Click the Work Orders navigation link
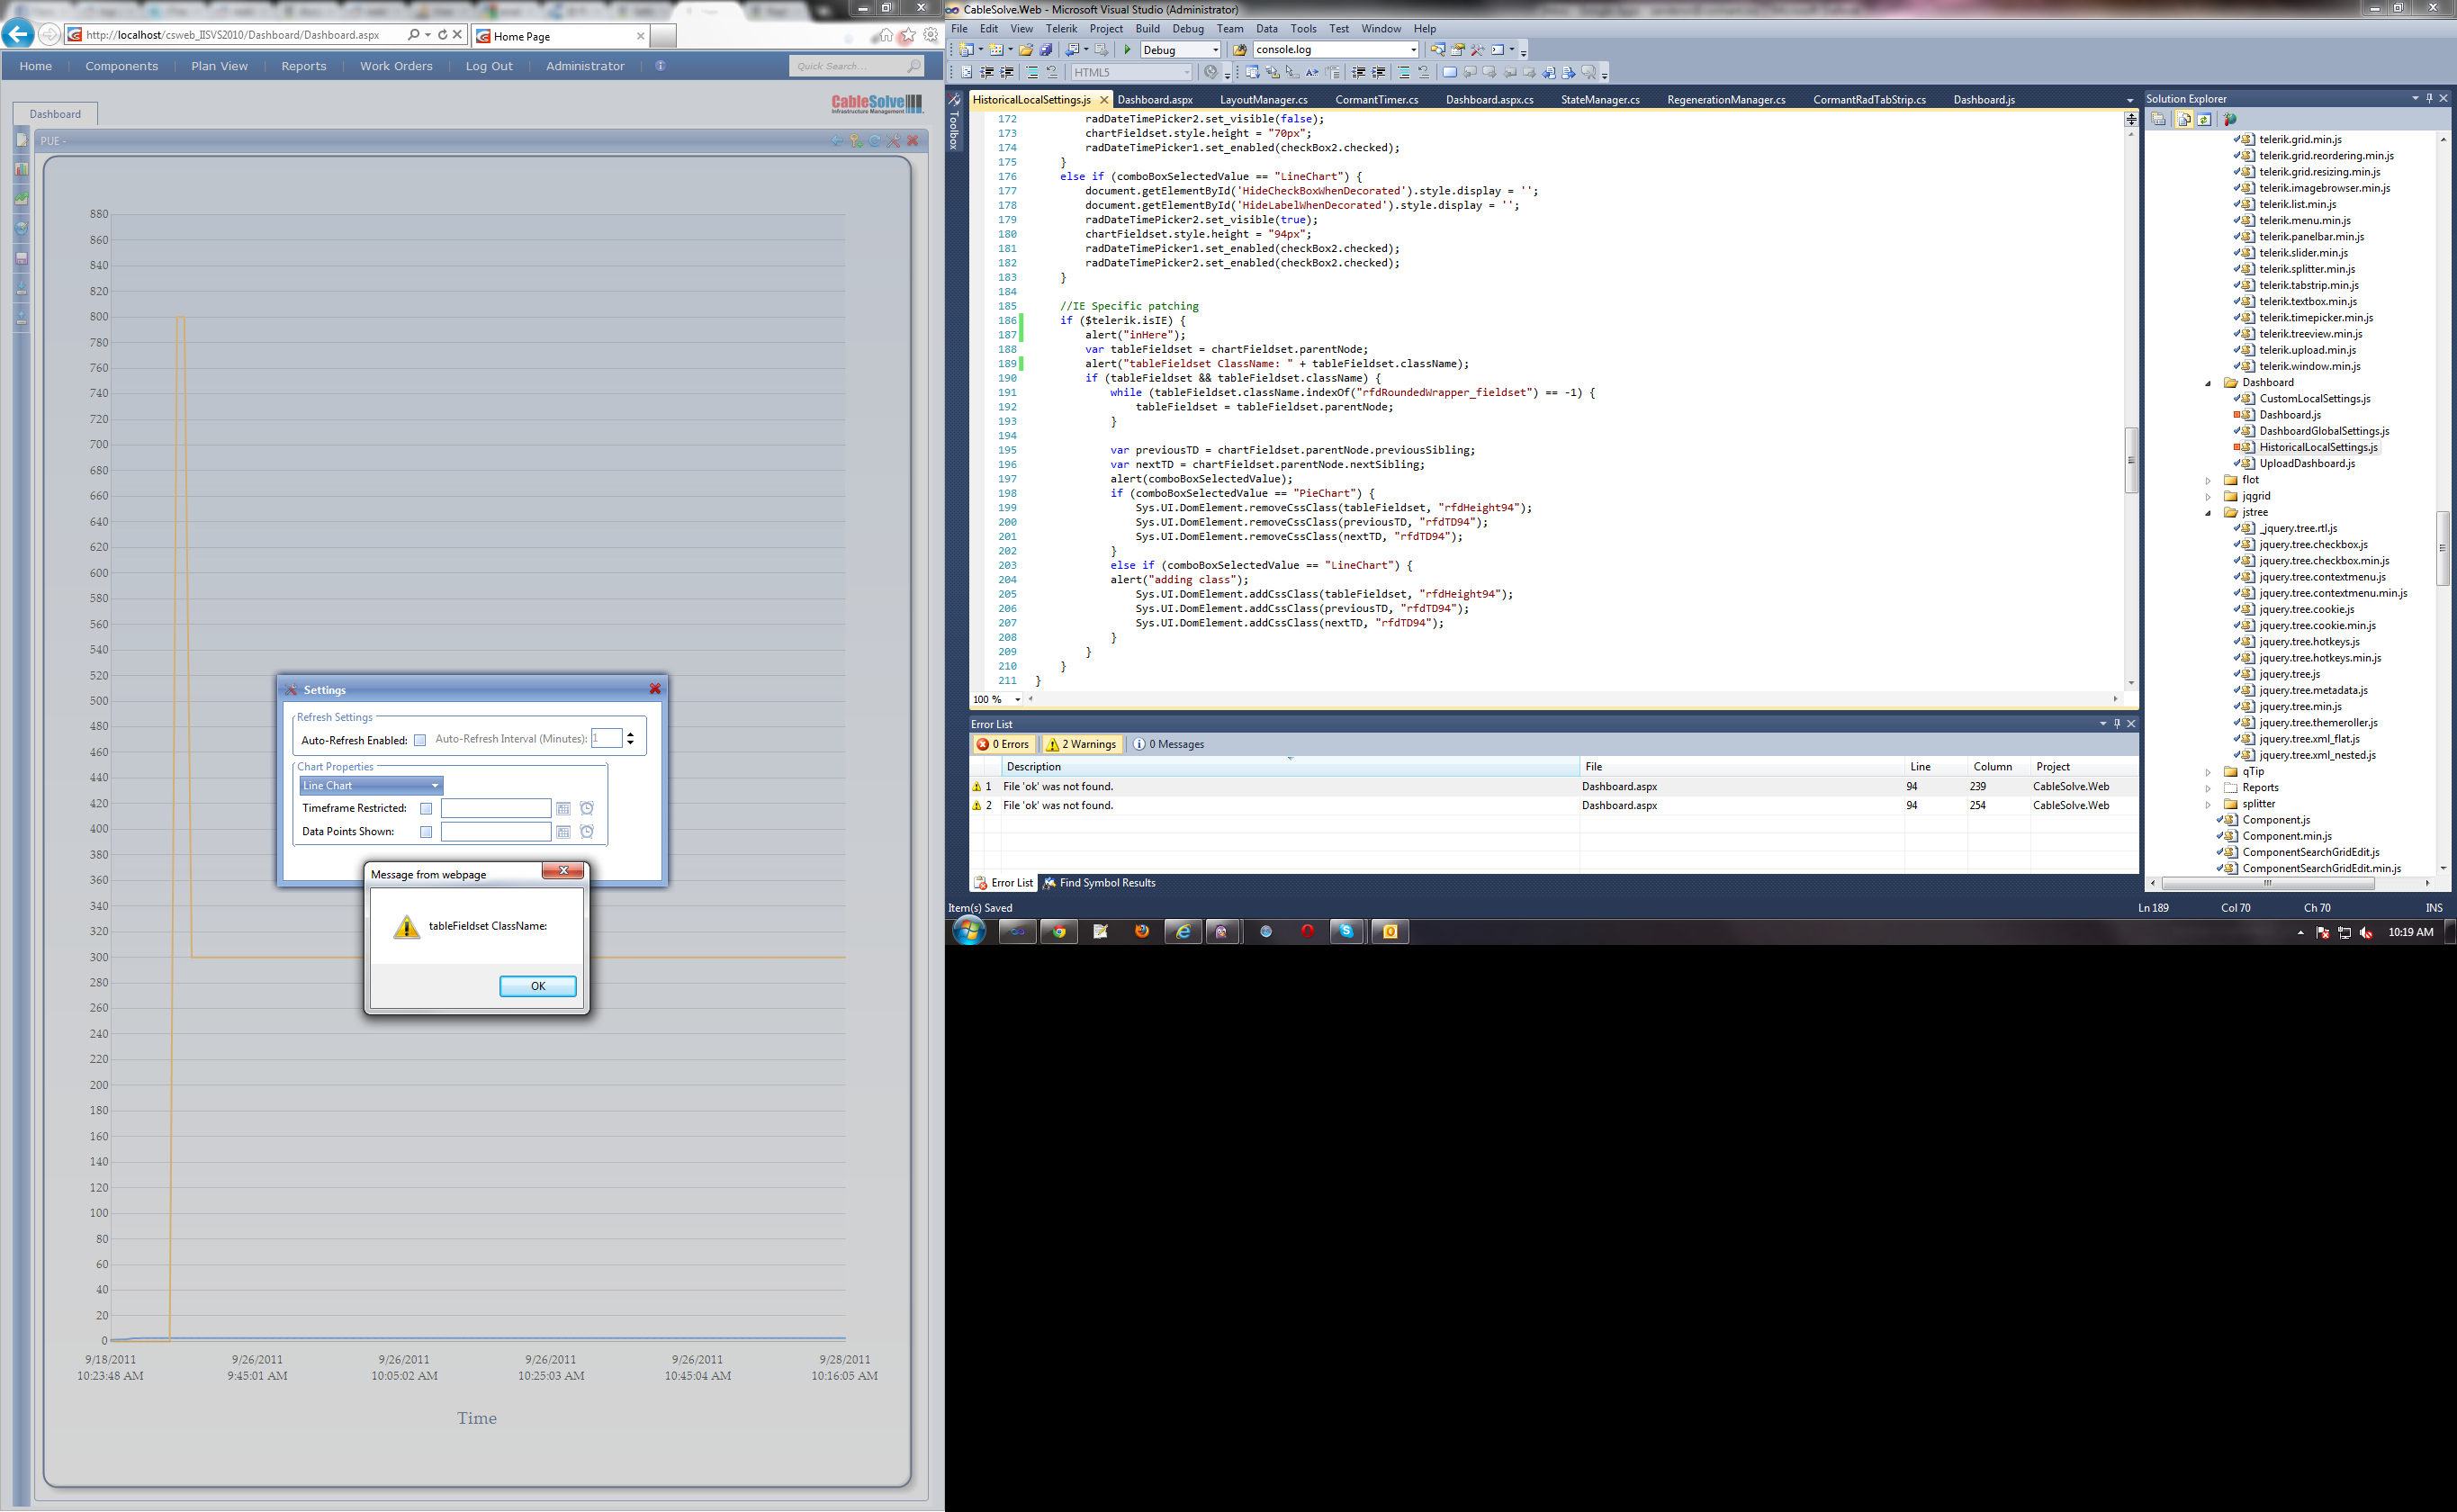Screen dimensions: 2457x1512 pyautogui.click(x=396, y=66)
